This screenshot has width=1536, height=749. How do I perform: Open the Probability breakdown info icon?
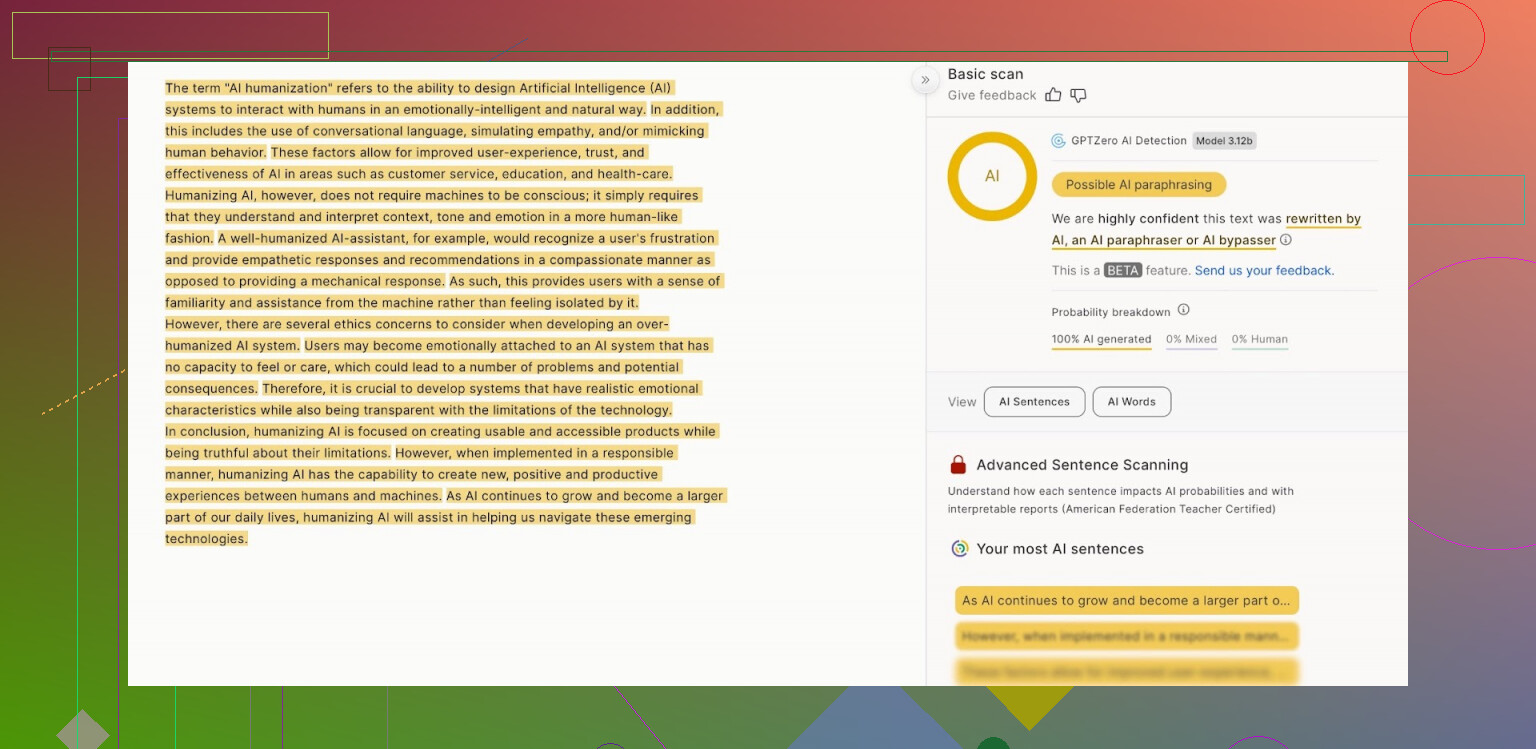[1183, 310]
